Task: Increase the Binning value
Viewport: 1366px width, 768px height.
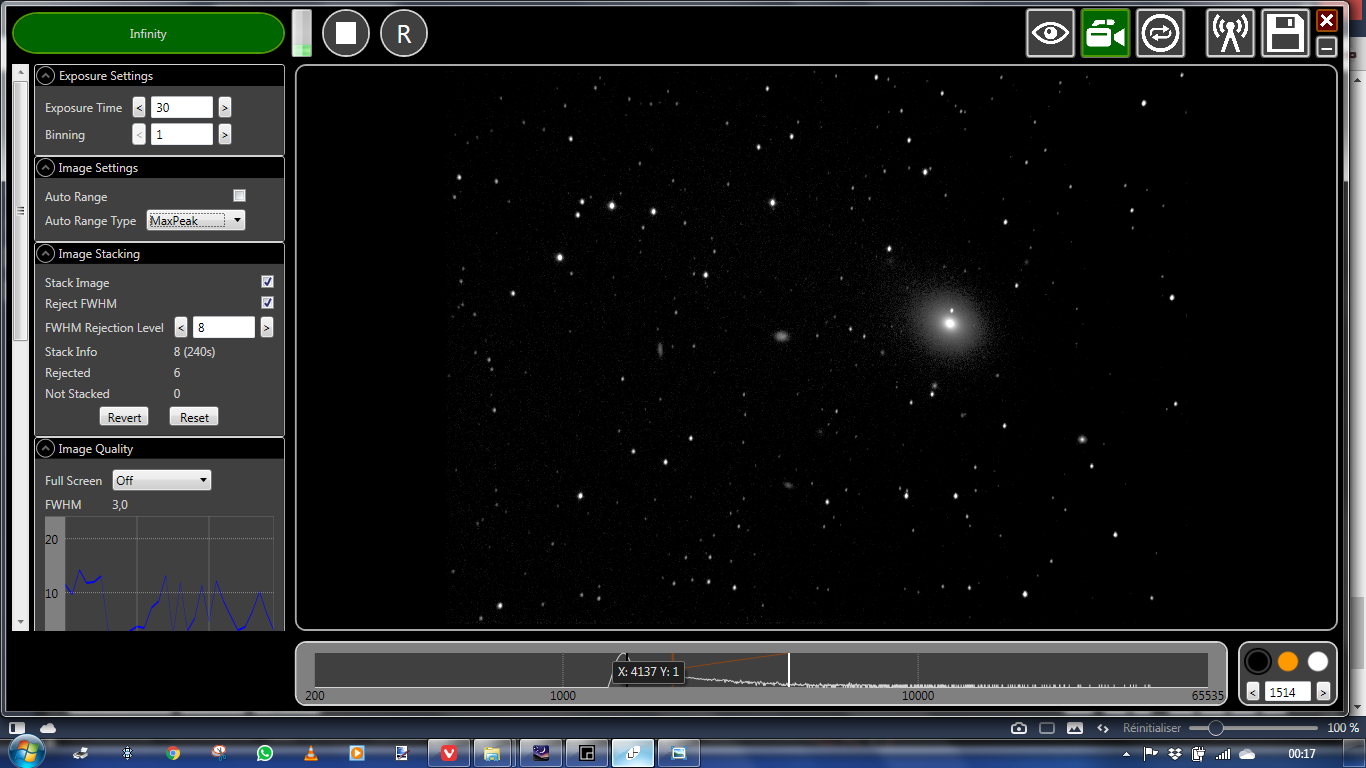Action: click(225, 134)
